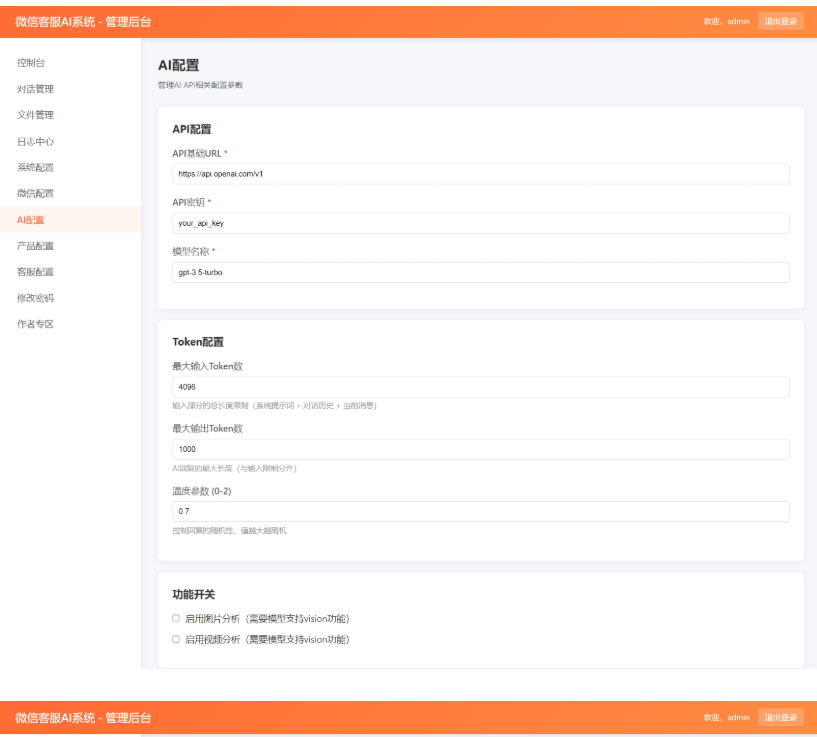
Task: Enable 启用图片分析 image analysis
Action: pyautogui.click(x=176, y=616)
